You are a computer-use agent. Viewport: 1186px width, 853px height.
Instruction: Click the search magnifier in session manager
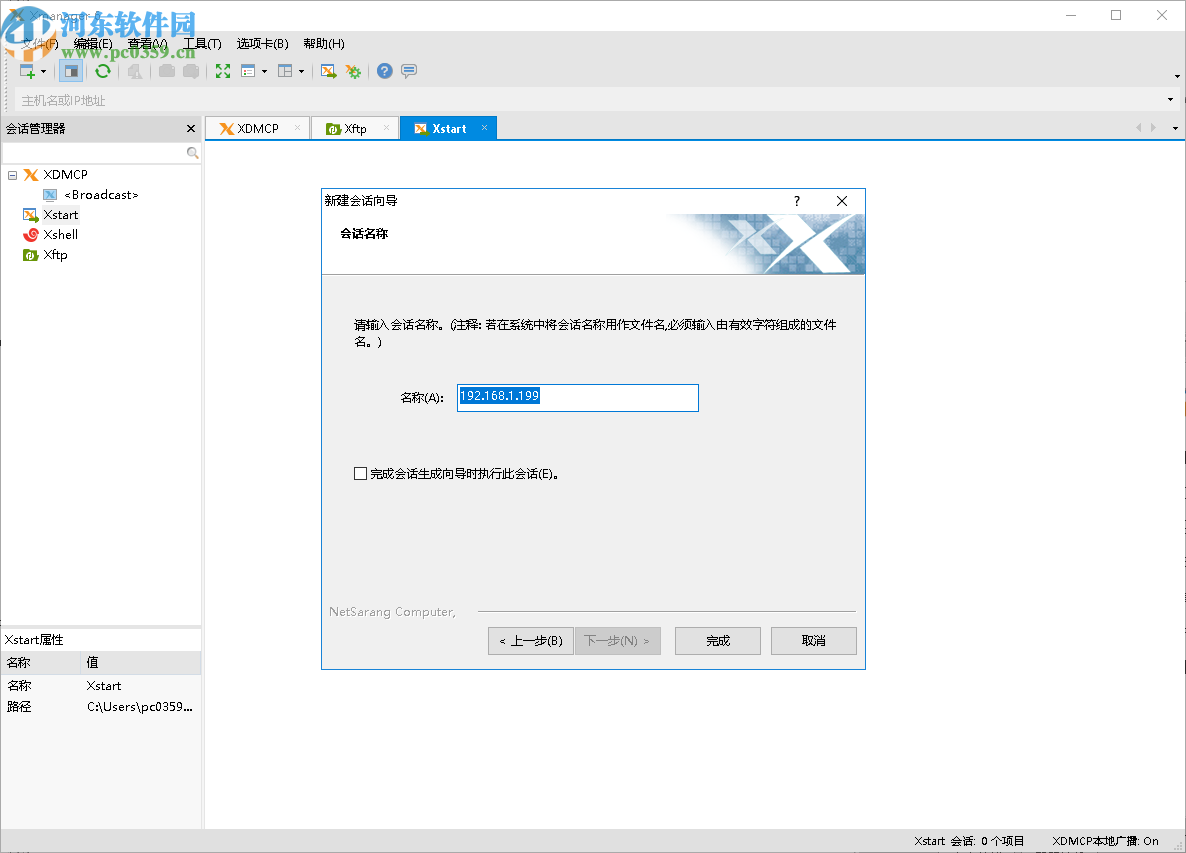(x=191, y=152)
